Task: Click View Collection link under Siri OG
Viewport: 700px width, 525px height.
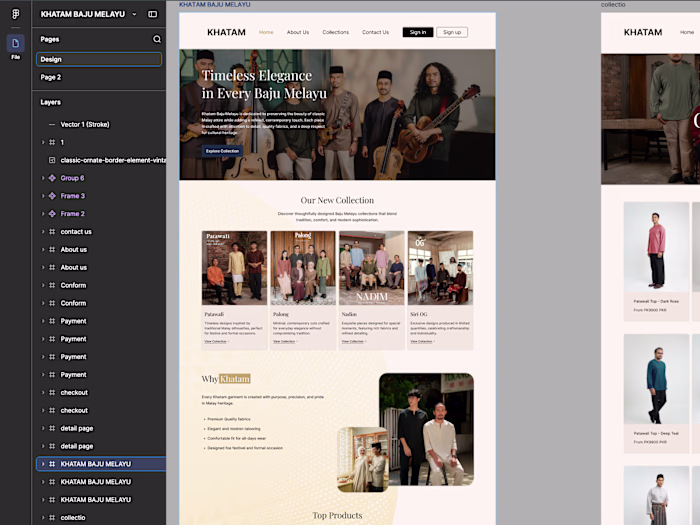Action: (x=423, y=342)
